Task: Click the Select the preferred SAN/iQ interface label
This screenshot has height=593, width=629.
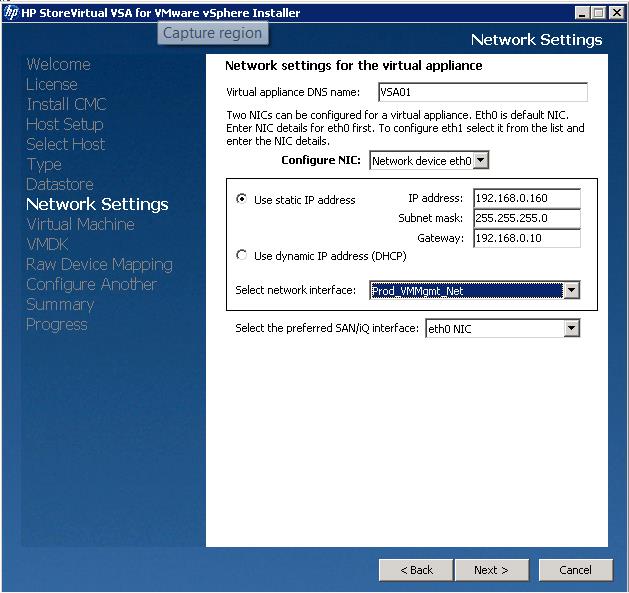Action: pos(327,328)
